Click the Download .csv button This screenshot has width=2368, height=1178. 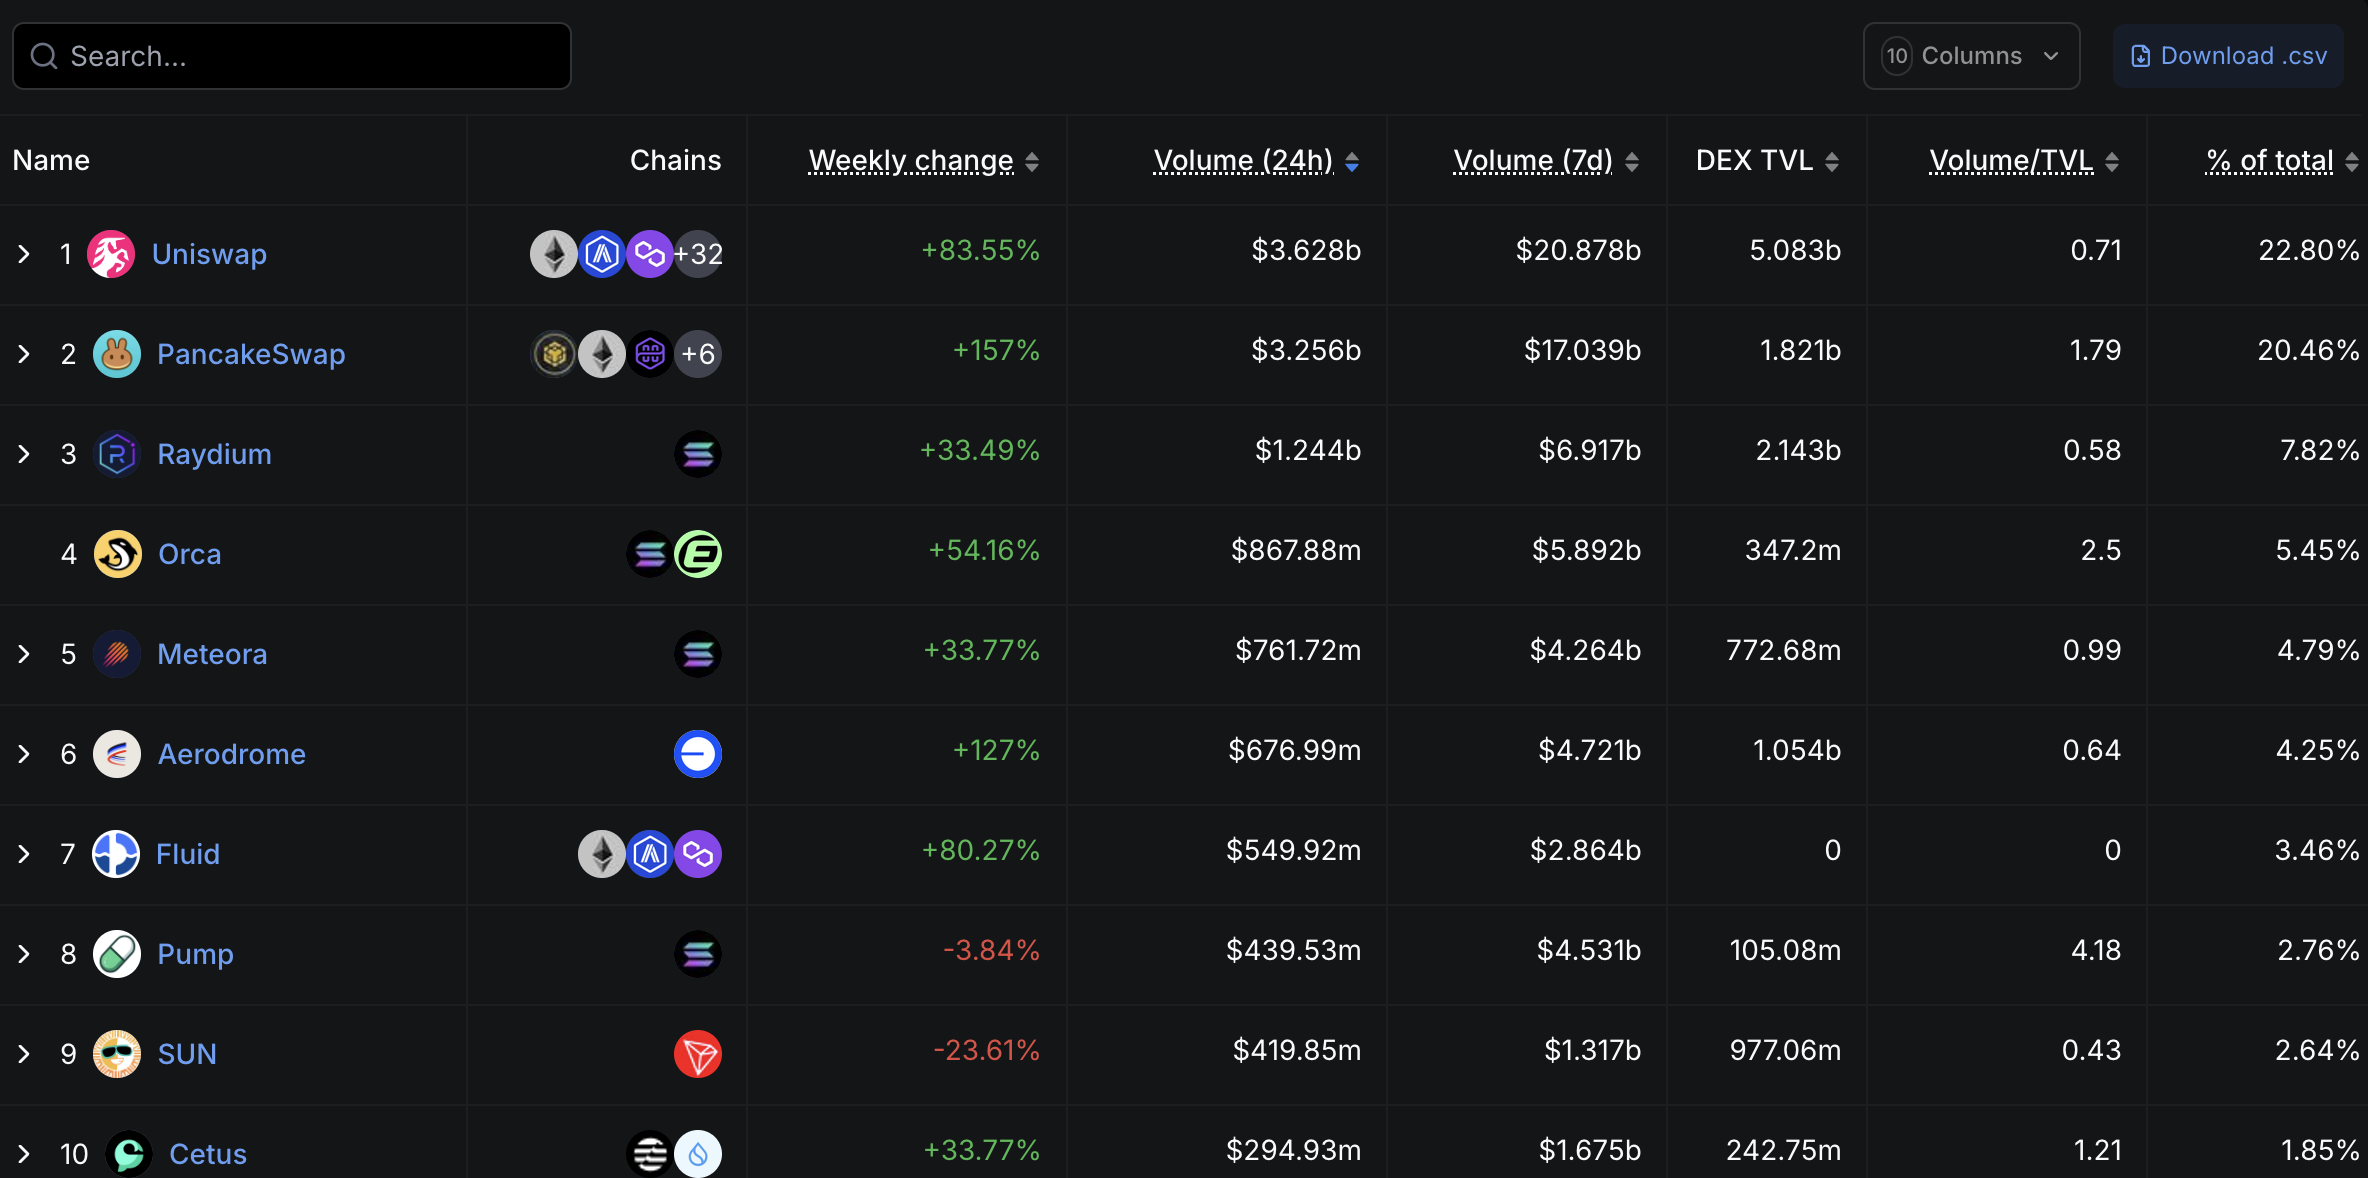2228,56
